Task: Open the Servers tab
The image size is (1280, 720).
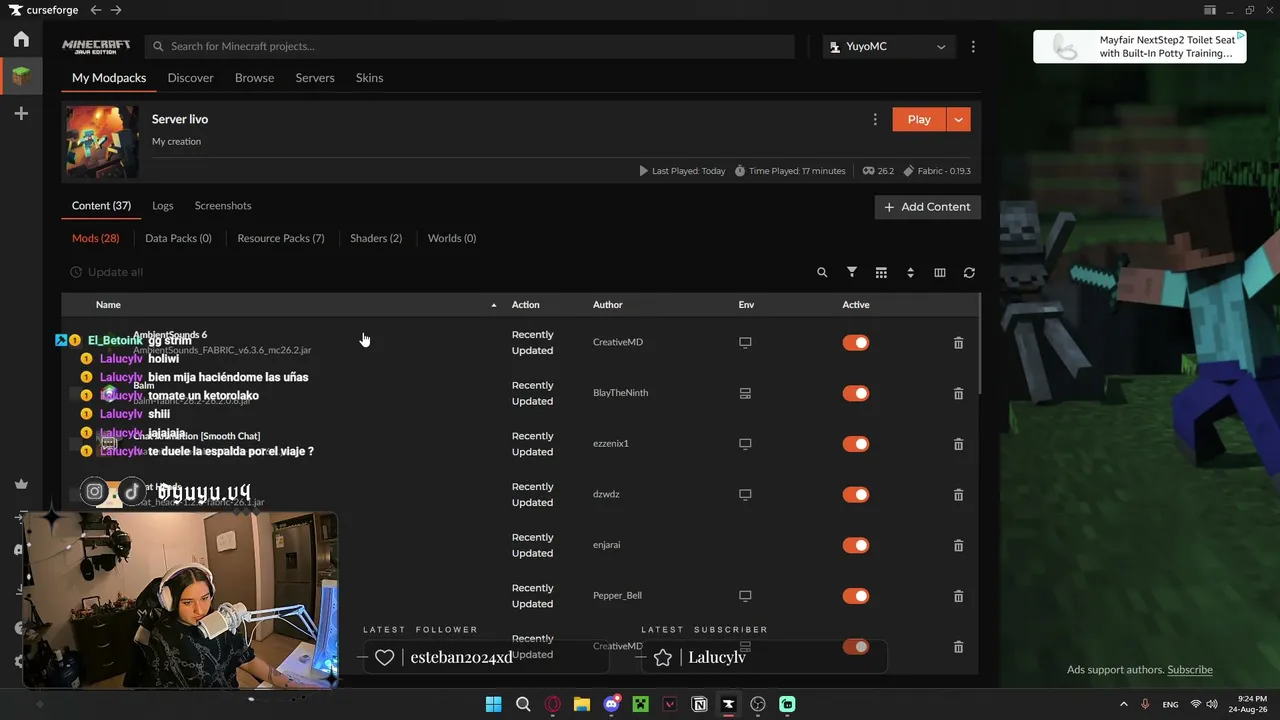Action: (315, 78)
